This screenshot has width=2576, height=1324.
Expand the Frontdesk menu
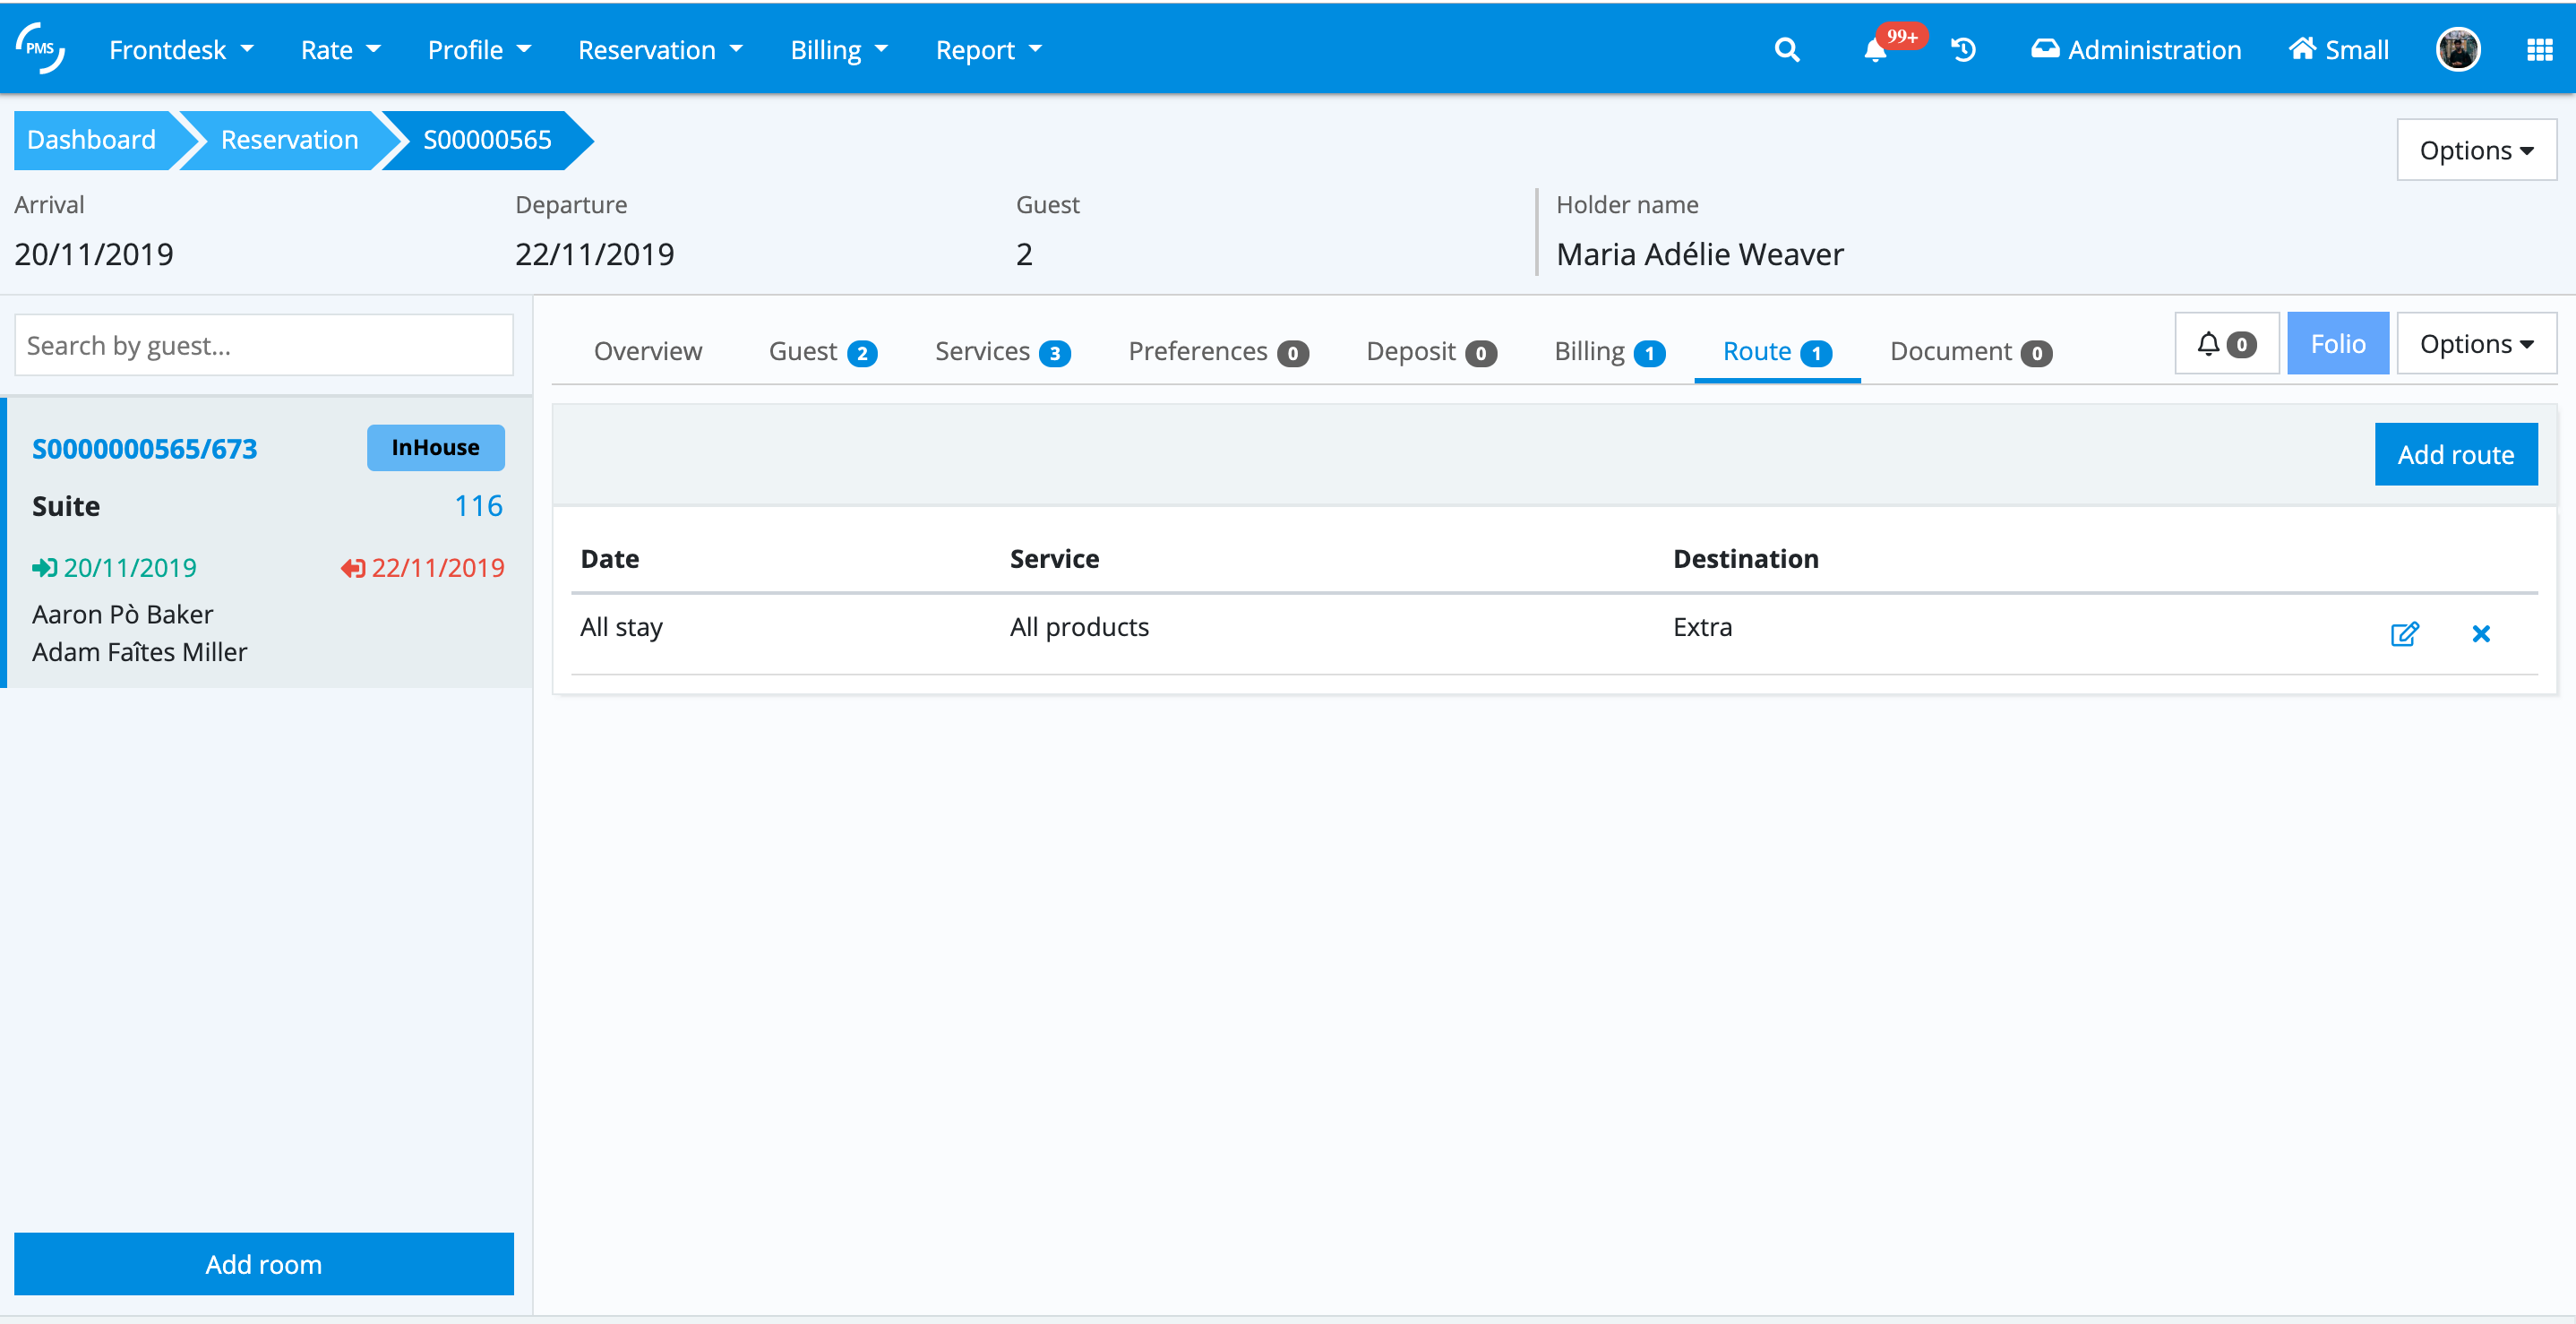(181, 50)
